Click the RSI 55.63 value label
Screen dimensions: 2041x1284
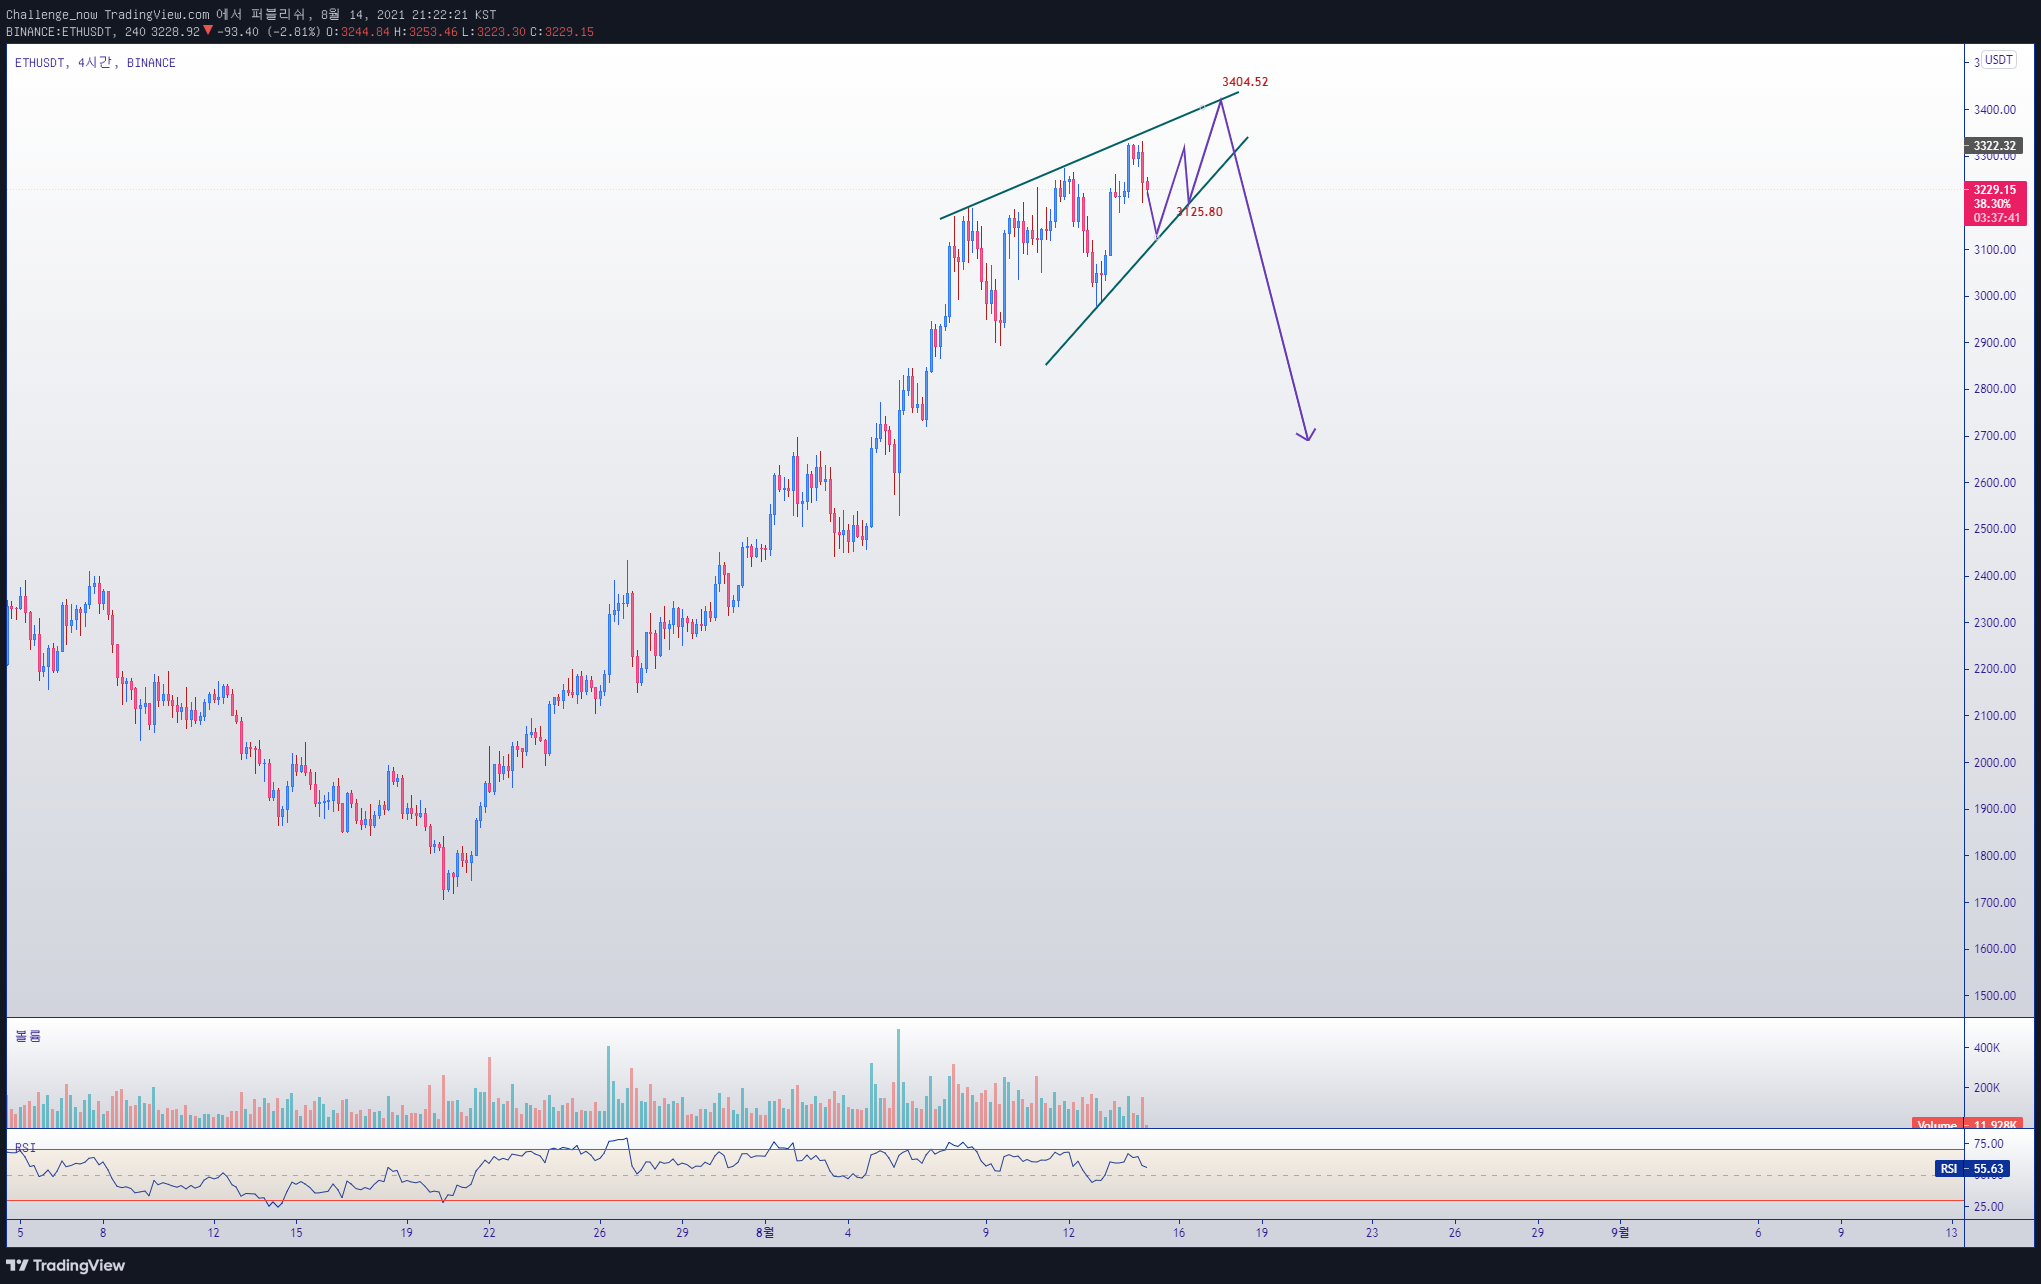coord(1972,1168)
